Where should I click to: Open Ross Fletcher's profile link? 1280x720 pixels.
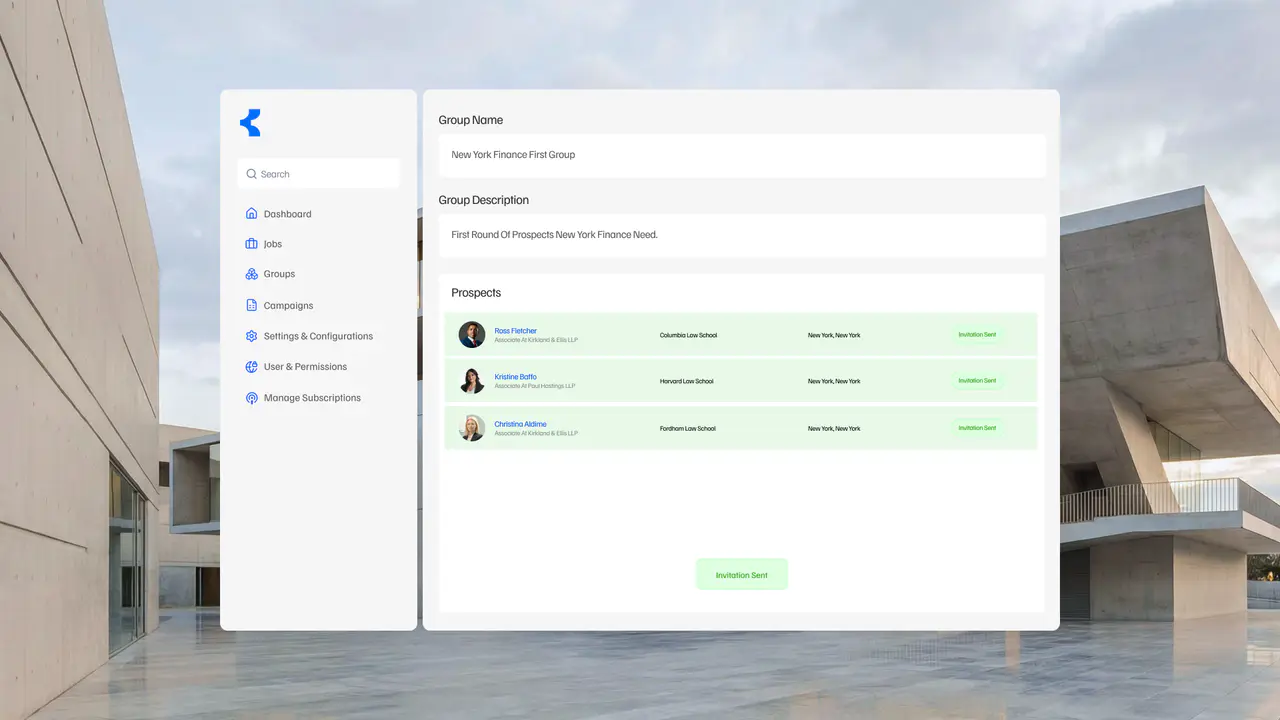tap(516, 331)
